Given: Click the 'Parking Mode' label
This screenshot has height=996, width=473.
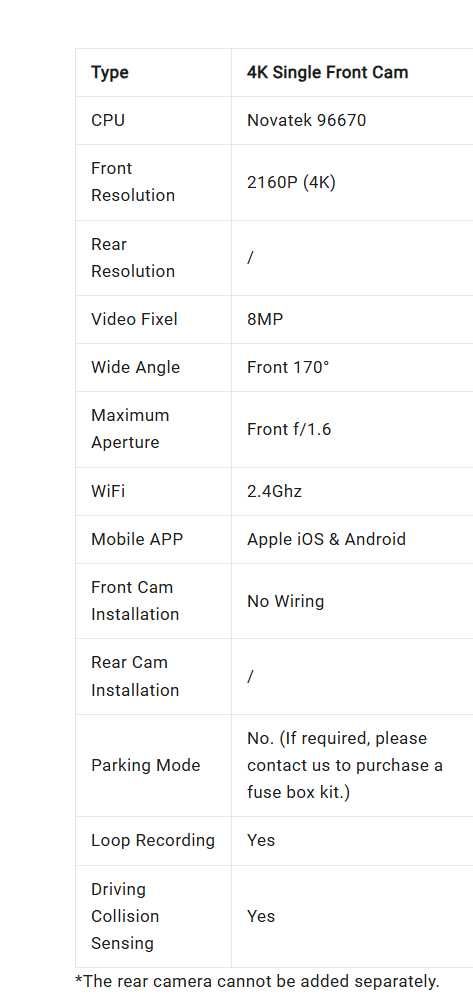Looking at the screenshot, I should click(145, 765).
